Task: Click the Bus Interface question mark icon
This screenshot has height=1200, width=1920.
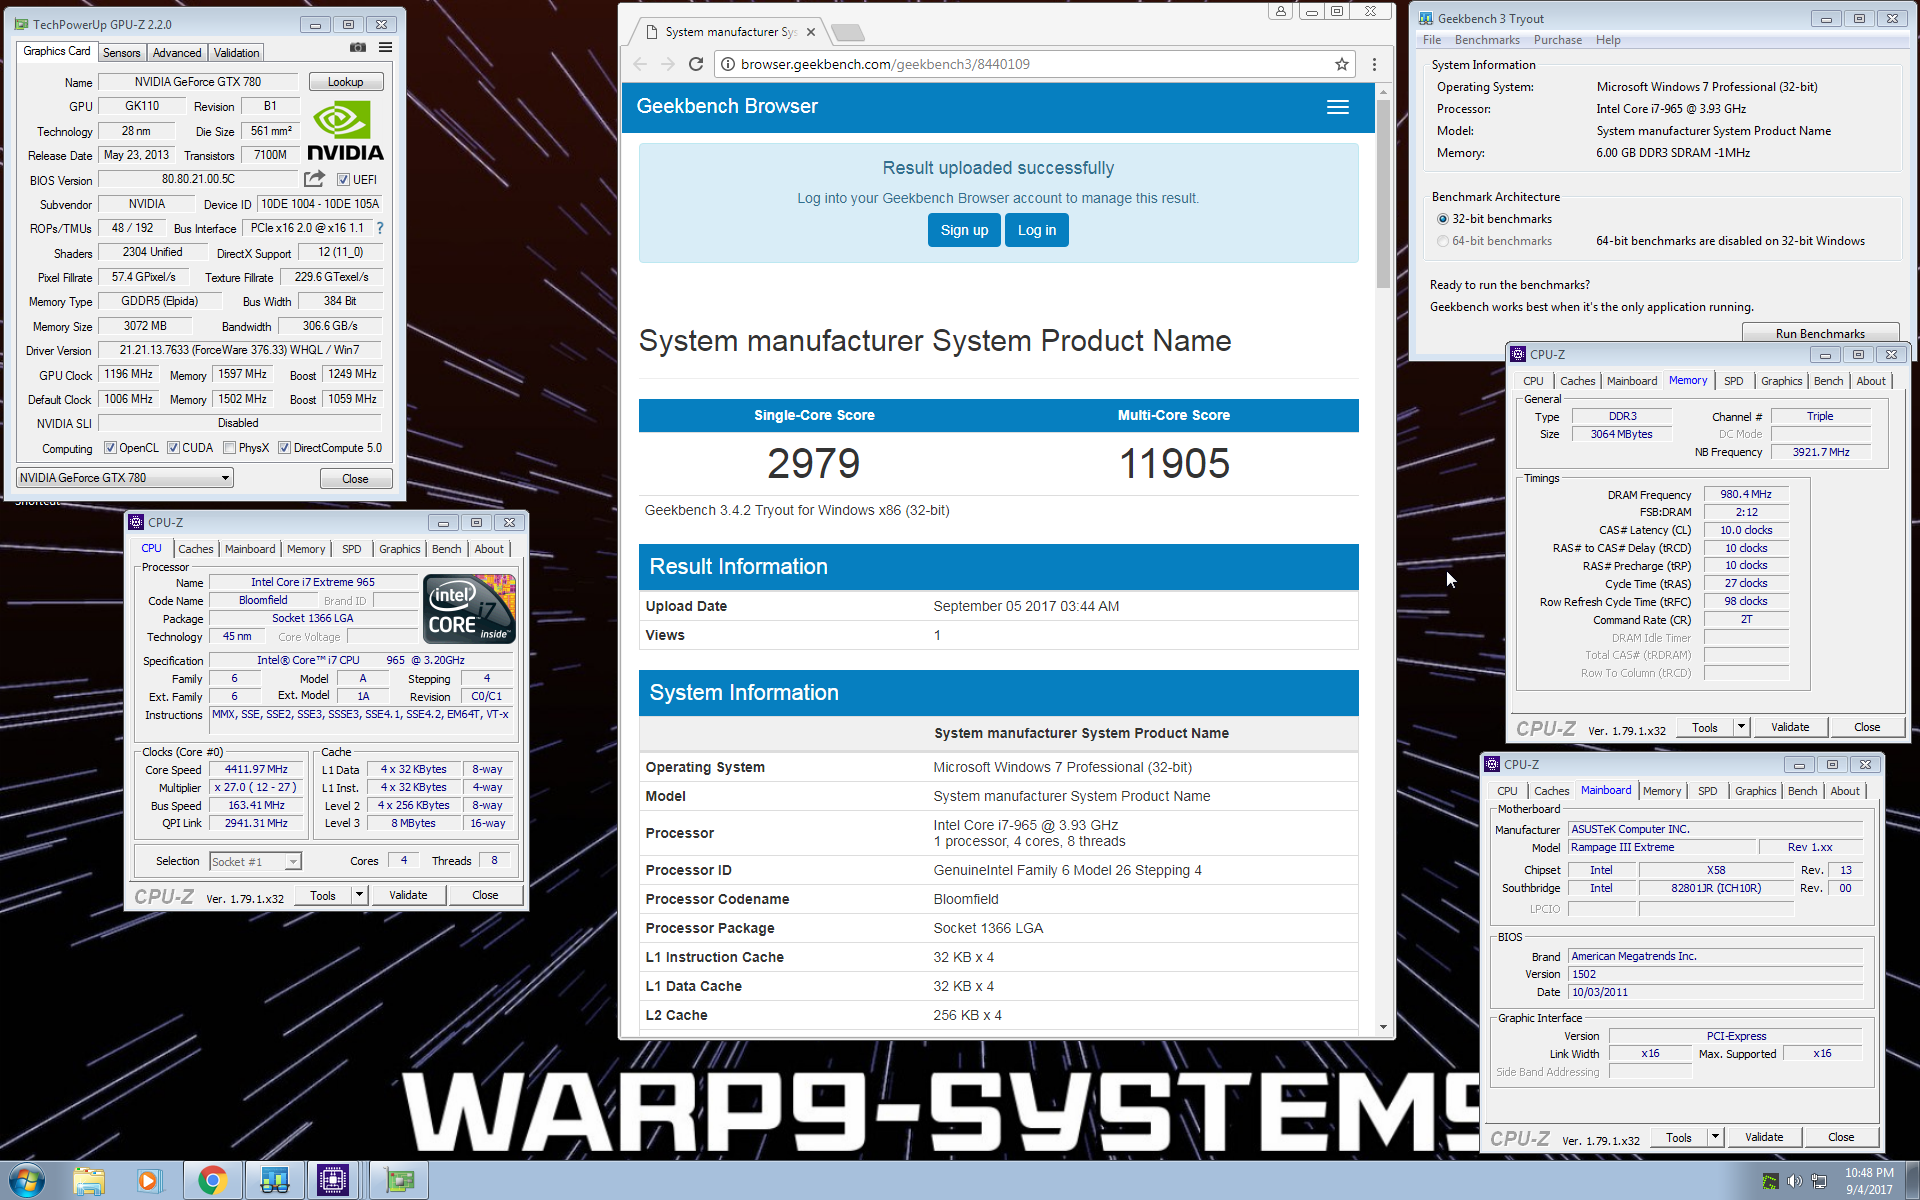Action: point(380,228)
